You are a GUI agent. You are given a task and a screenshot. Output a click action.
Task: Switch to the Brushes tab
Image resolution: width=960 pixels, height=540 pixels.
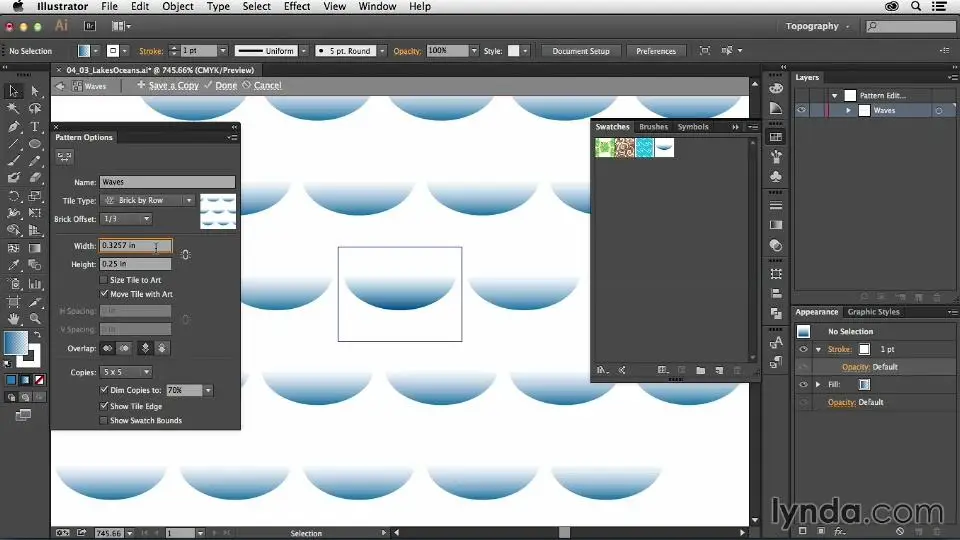[x=653, y=127]
